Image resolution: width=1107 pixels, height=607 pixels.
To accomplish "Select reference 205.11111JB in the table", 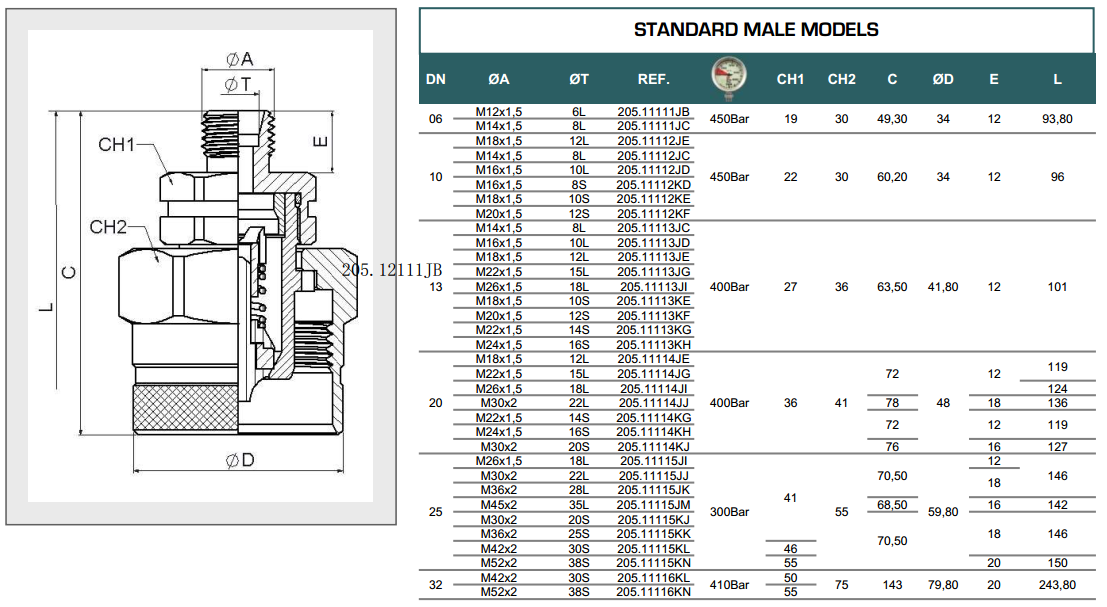I will [x=654, y=111].
